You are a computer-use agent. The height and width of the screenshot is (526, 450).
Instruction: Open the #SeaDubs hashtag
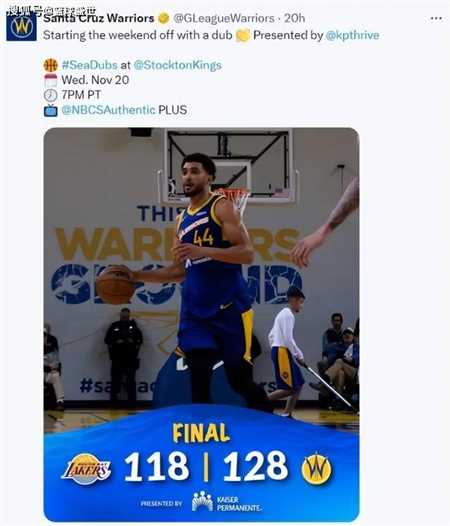point(90,65)
